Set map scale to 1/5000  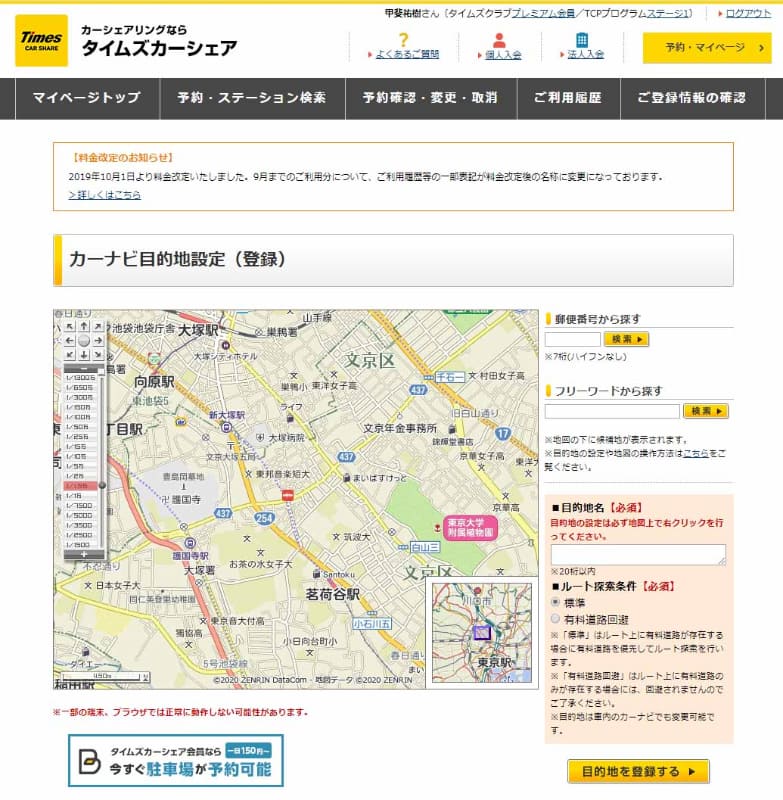point(80,515)
